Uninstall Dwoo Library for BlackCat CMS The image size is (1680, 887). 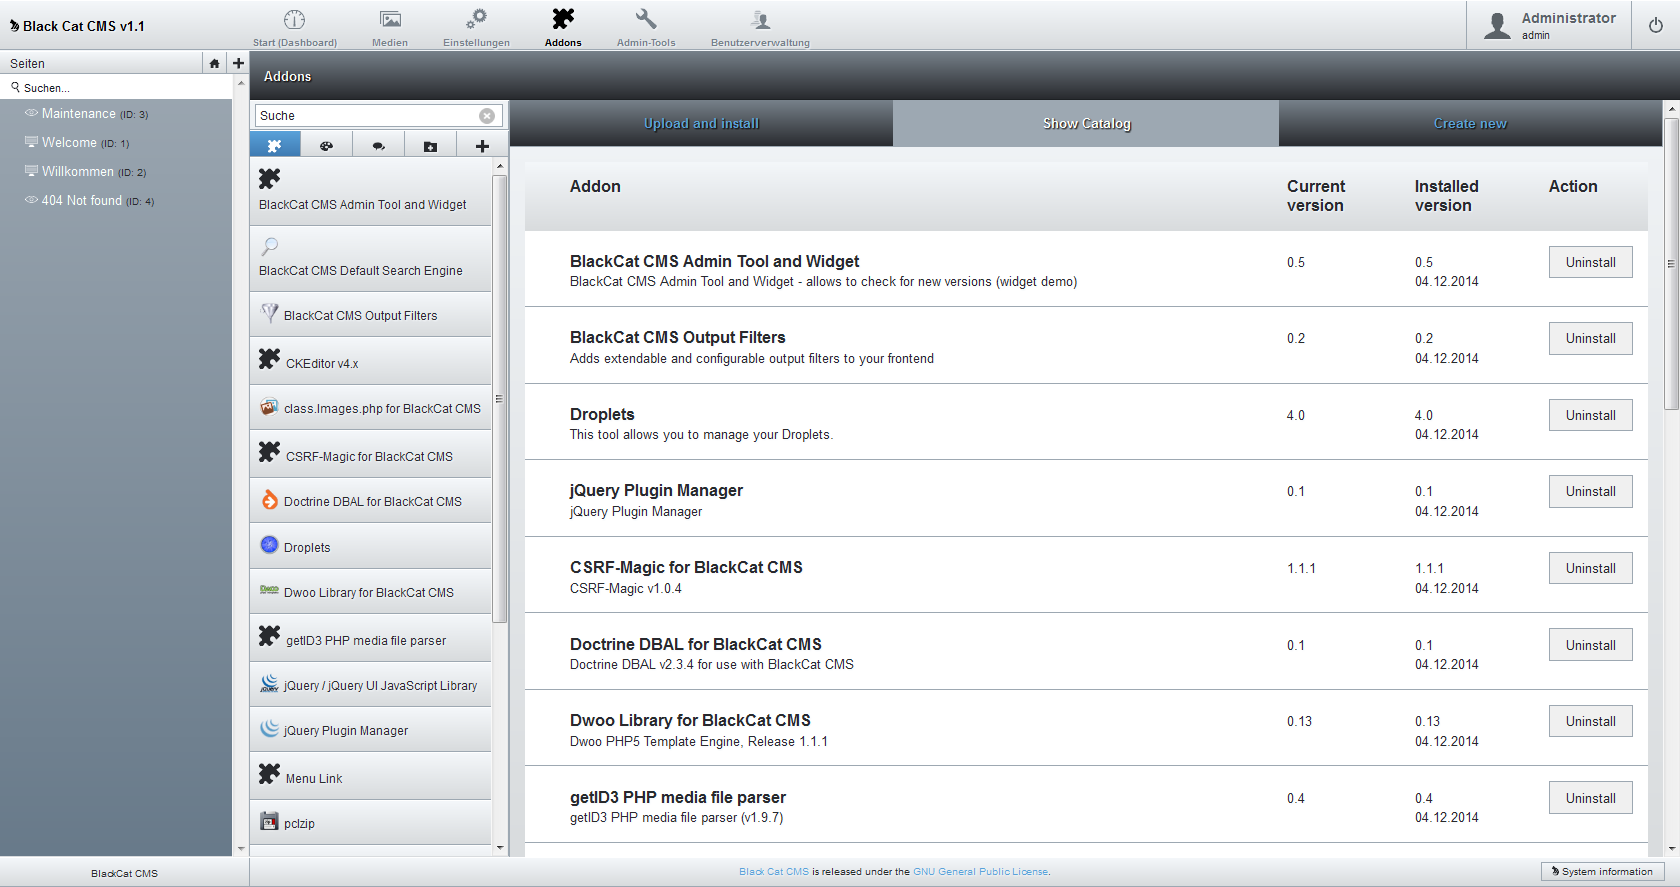[1590, 721]
